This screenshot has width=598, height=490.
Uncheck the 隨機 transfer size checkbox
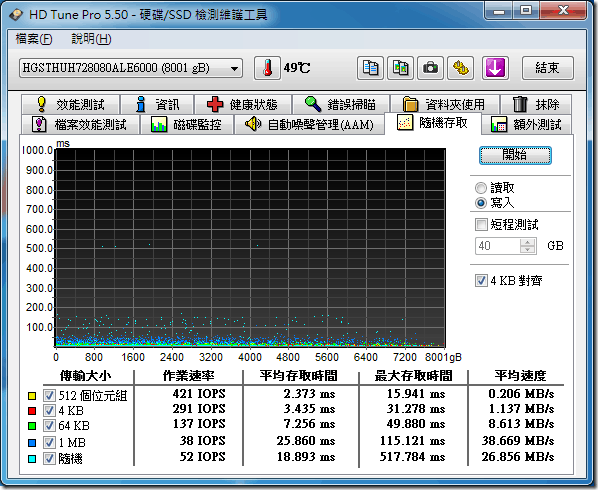pyautogui.click(x=49, y=458)
